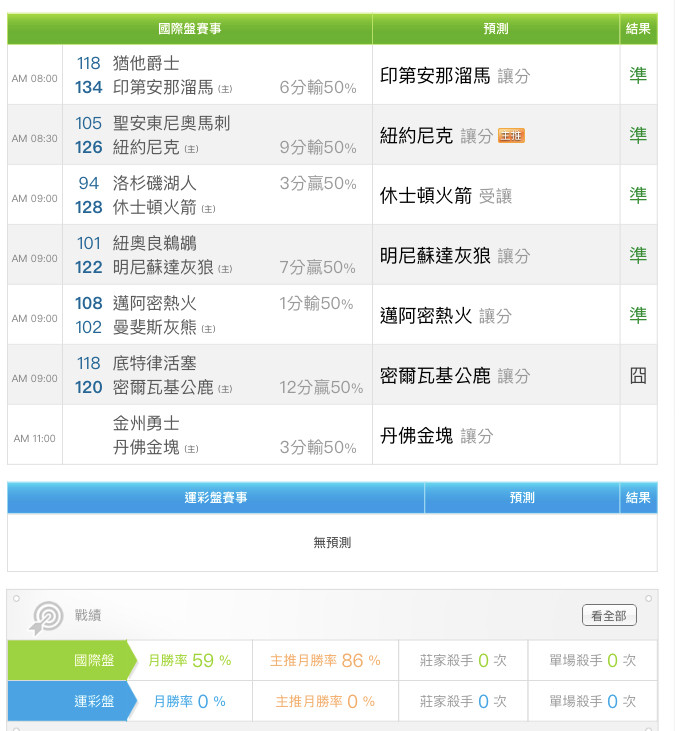Click the 準 result mark for 明尼蘇達灰狼 prediction
Image resolution: width=683 pixels, height=731 pixels.
[x=638, y=255]
